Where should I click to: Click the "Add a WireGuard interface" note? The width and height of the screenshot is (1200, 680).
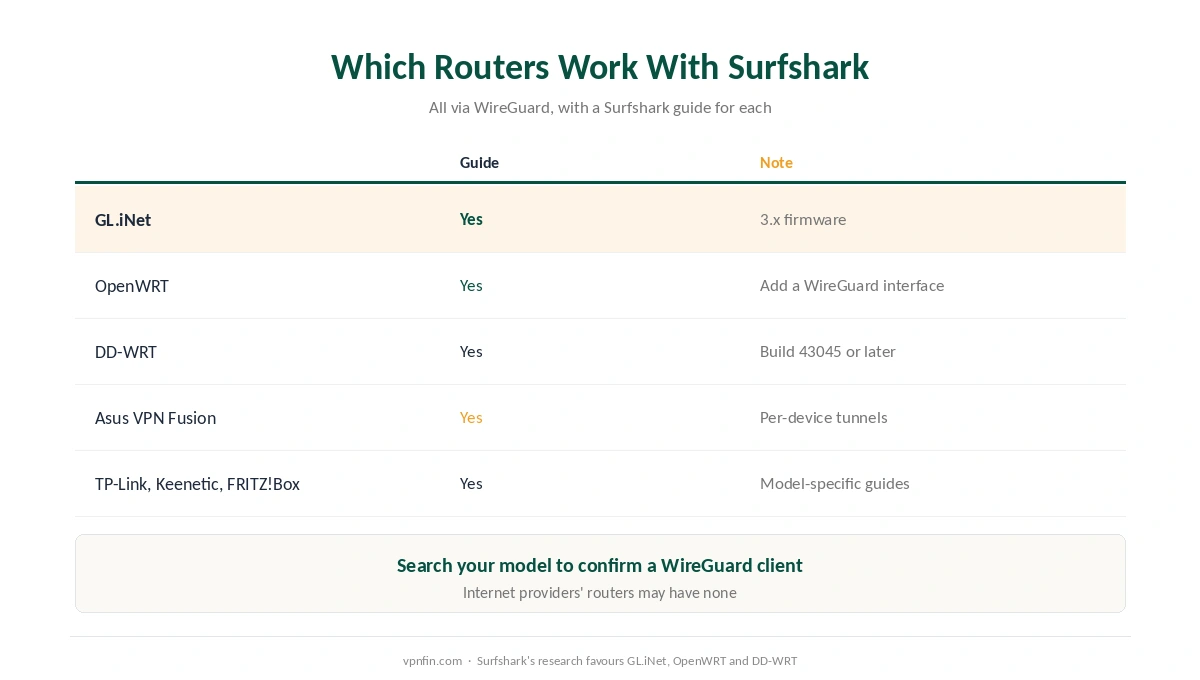click(852, 285)
